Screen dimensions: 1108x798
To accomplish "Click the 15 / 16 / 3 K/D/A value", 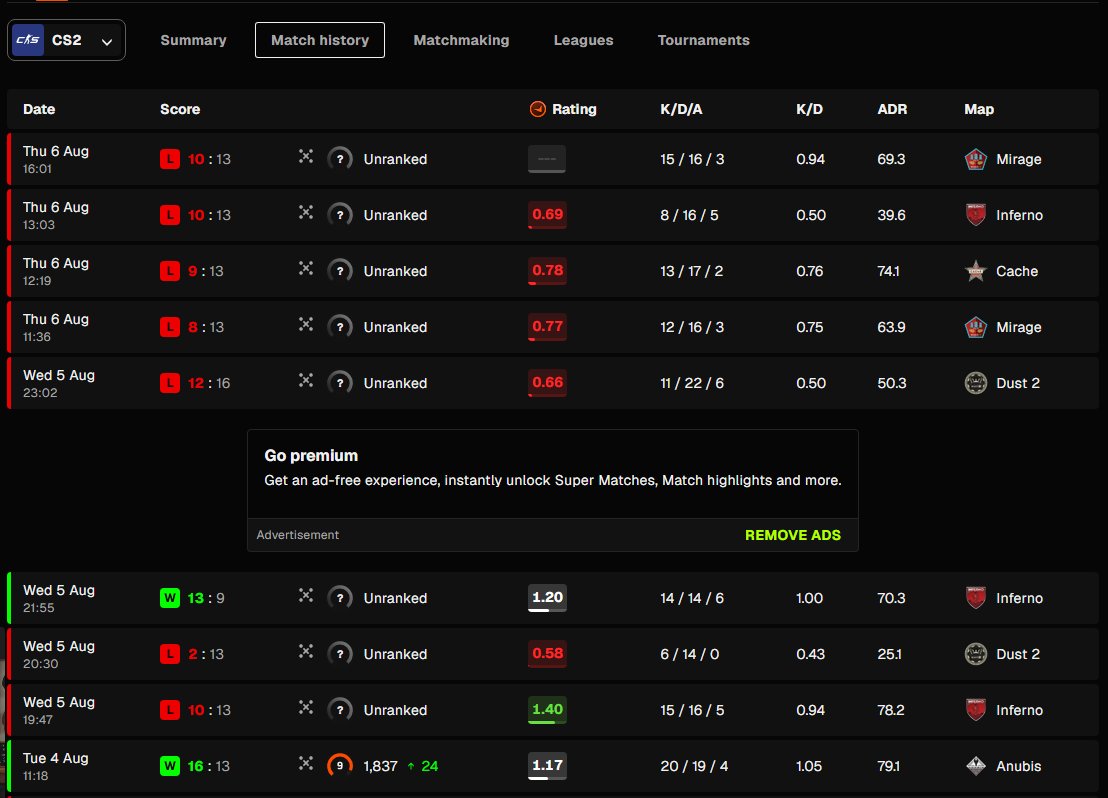I will point(692,159).
